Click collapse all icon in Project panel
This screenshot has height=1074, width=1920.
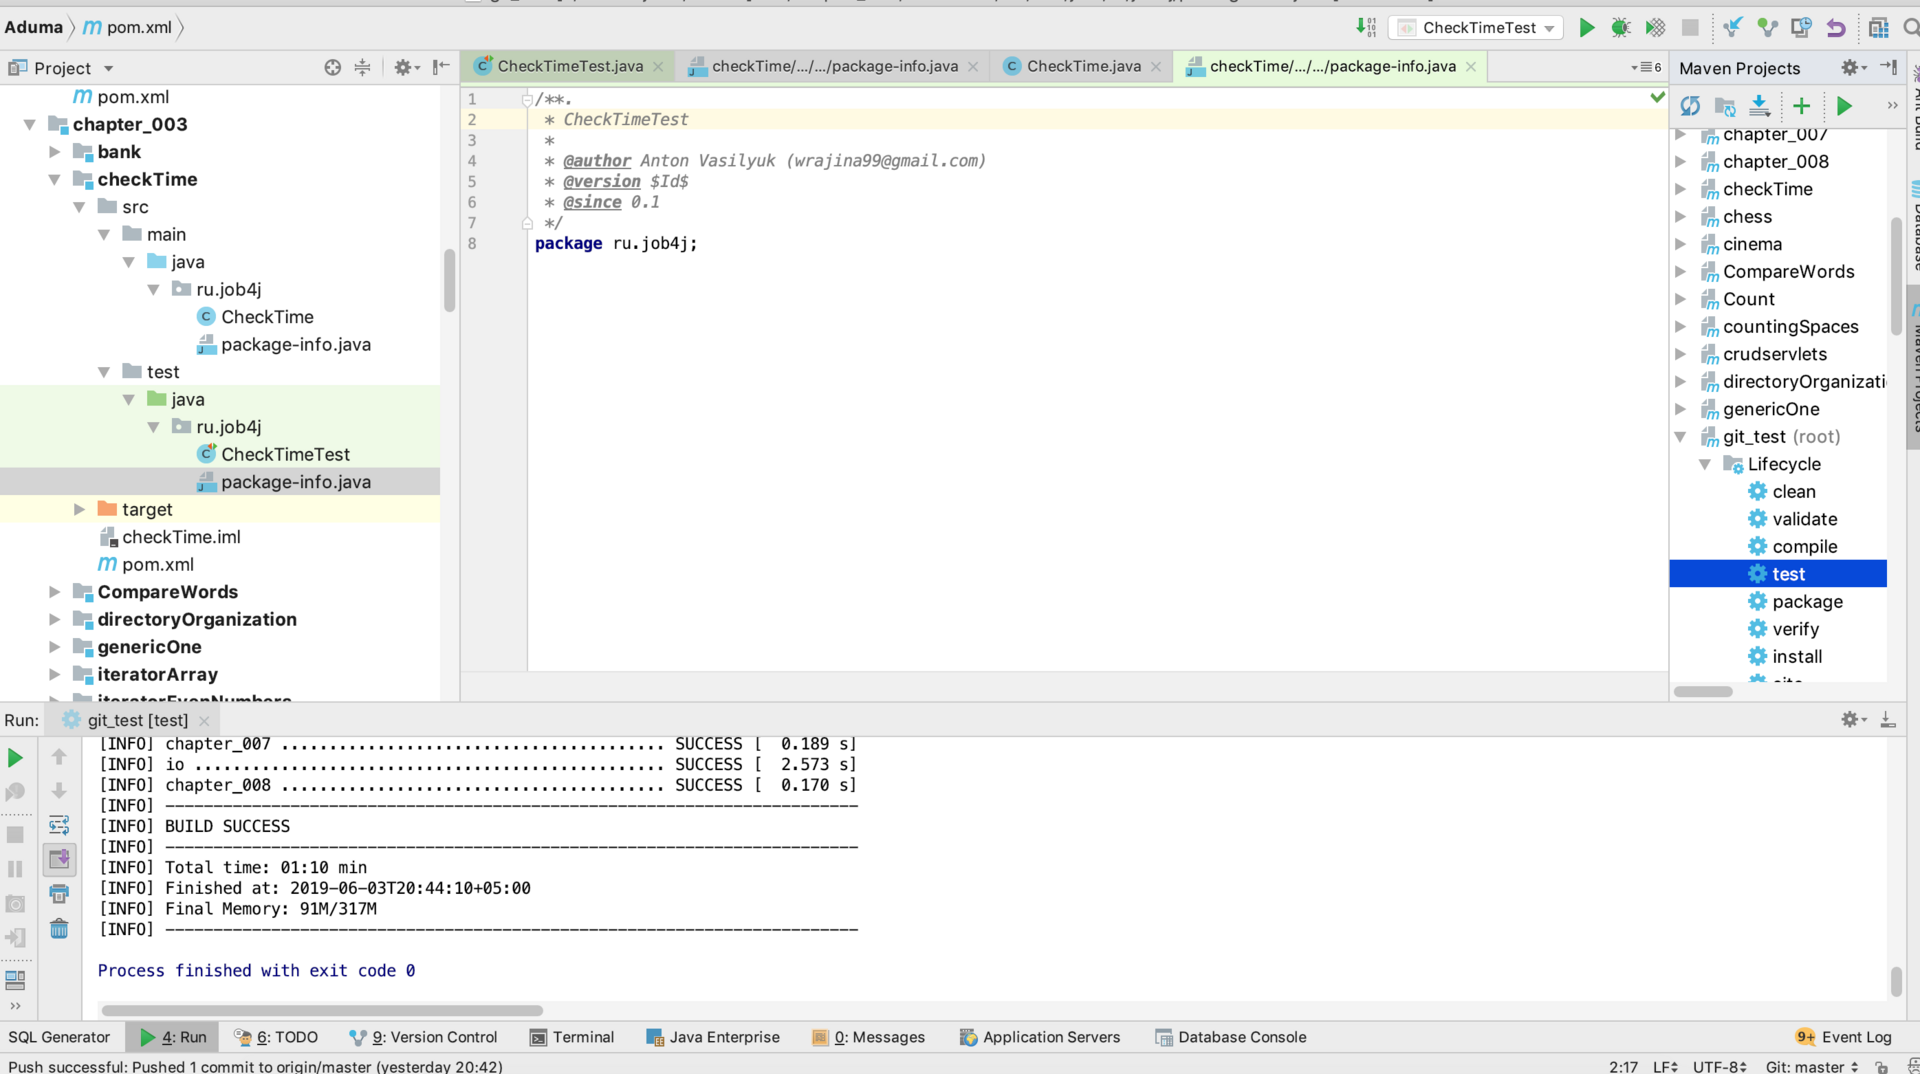coord(362,67)
